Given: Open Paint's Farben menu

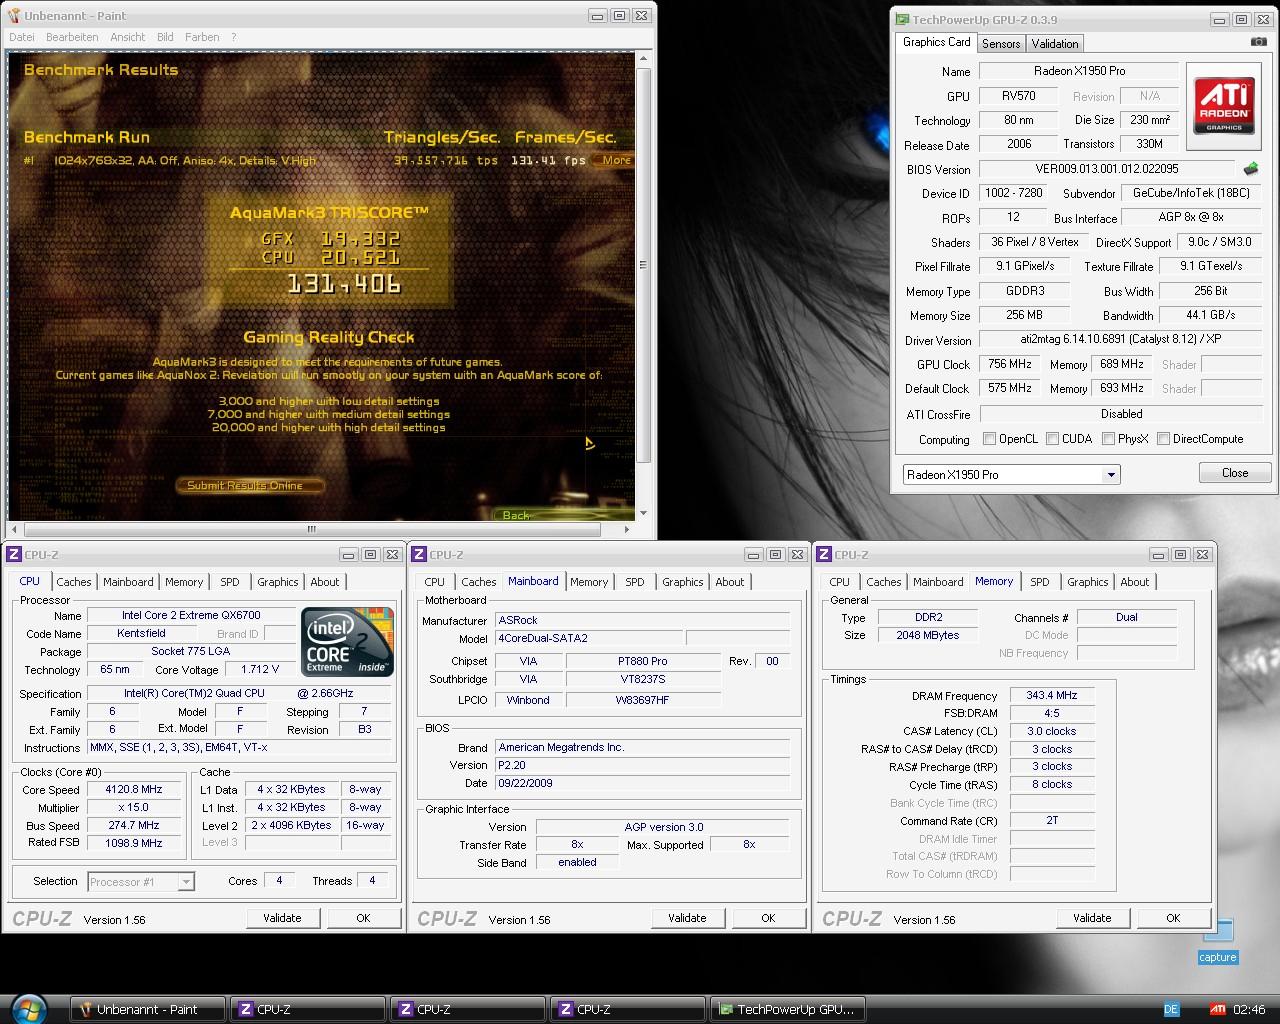Looking at the screenshot, I should coord(202,37).
